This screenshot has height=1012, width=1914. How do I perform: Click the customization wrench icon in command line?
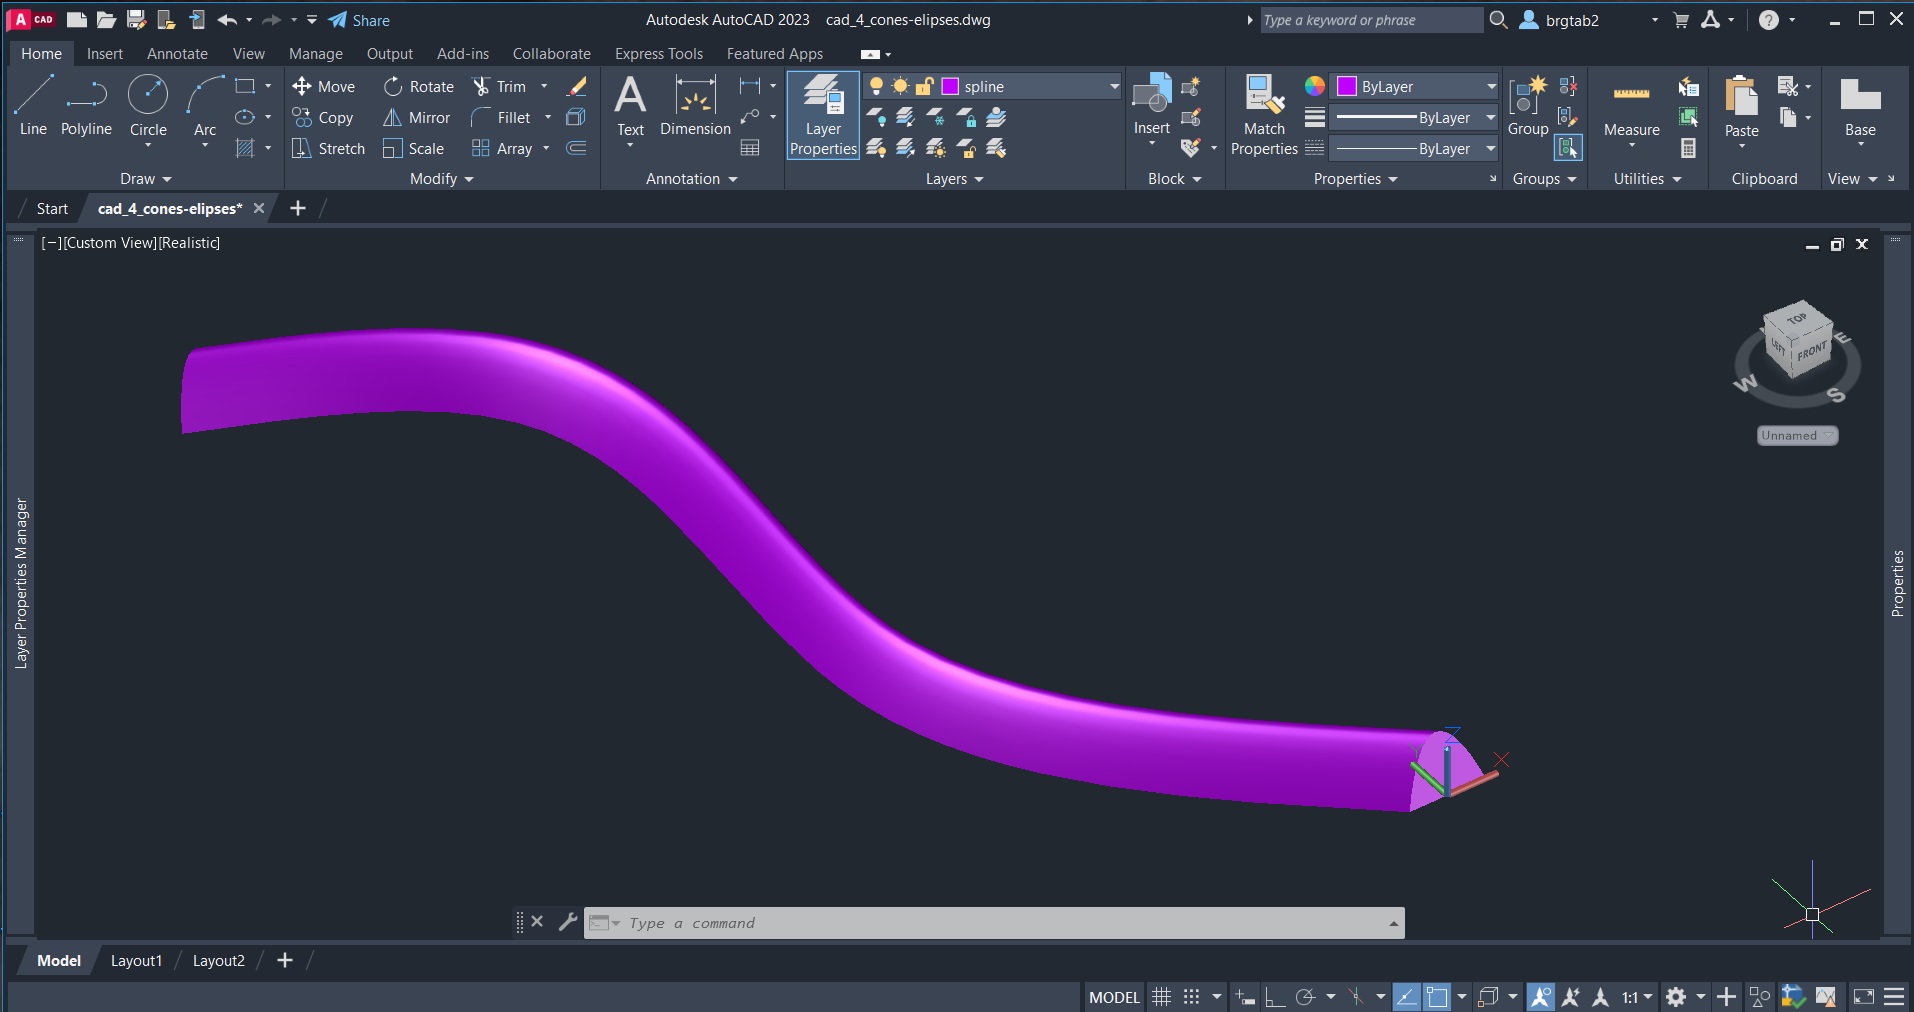click(567, 922)
